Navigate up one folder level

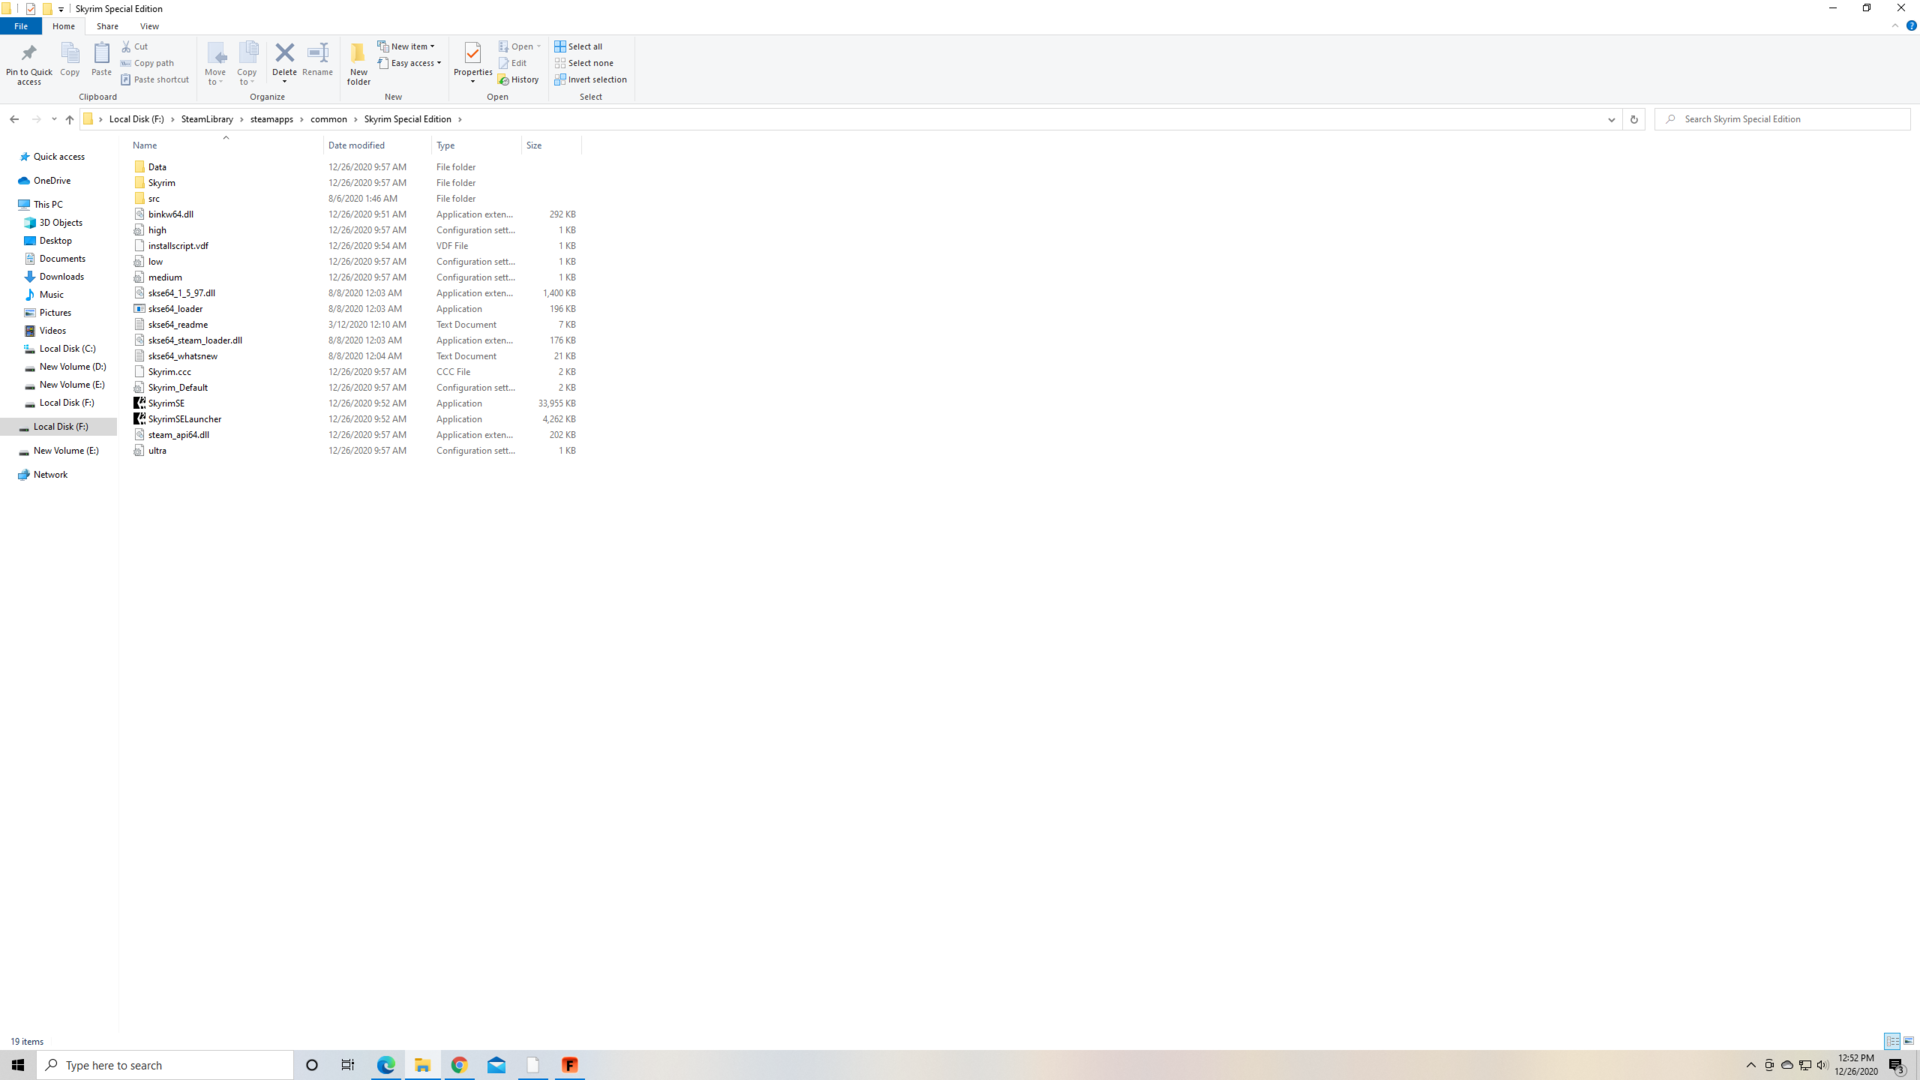pyautogui.click(x=69, y=119)
